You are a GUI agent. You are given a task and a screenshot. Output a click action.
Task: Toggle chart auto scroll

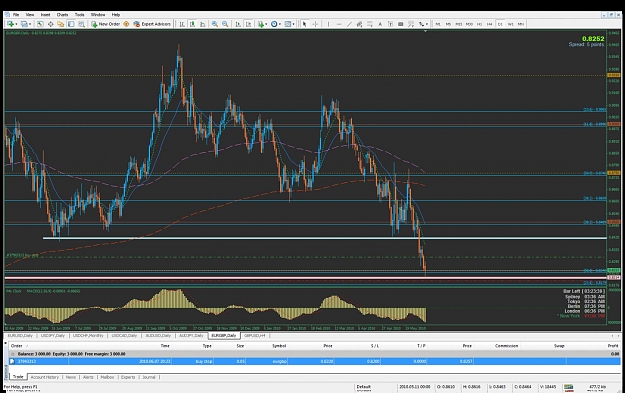click(238, 24)
